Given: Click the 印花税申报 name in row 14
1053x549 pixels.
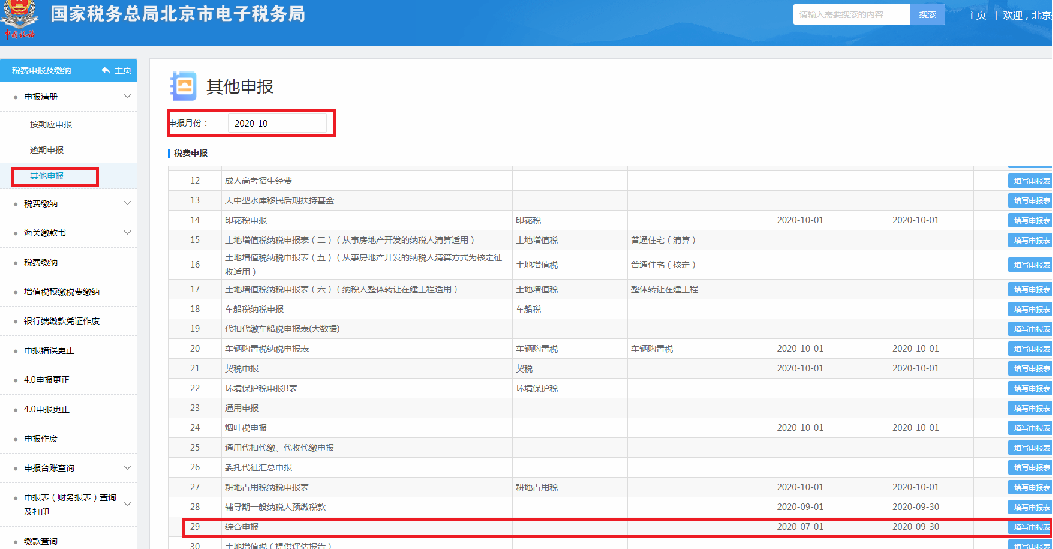Looking at the screenshot, I should coord(245,220).
